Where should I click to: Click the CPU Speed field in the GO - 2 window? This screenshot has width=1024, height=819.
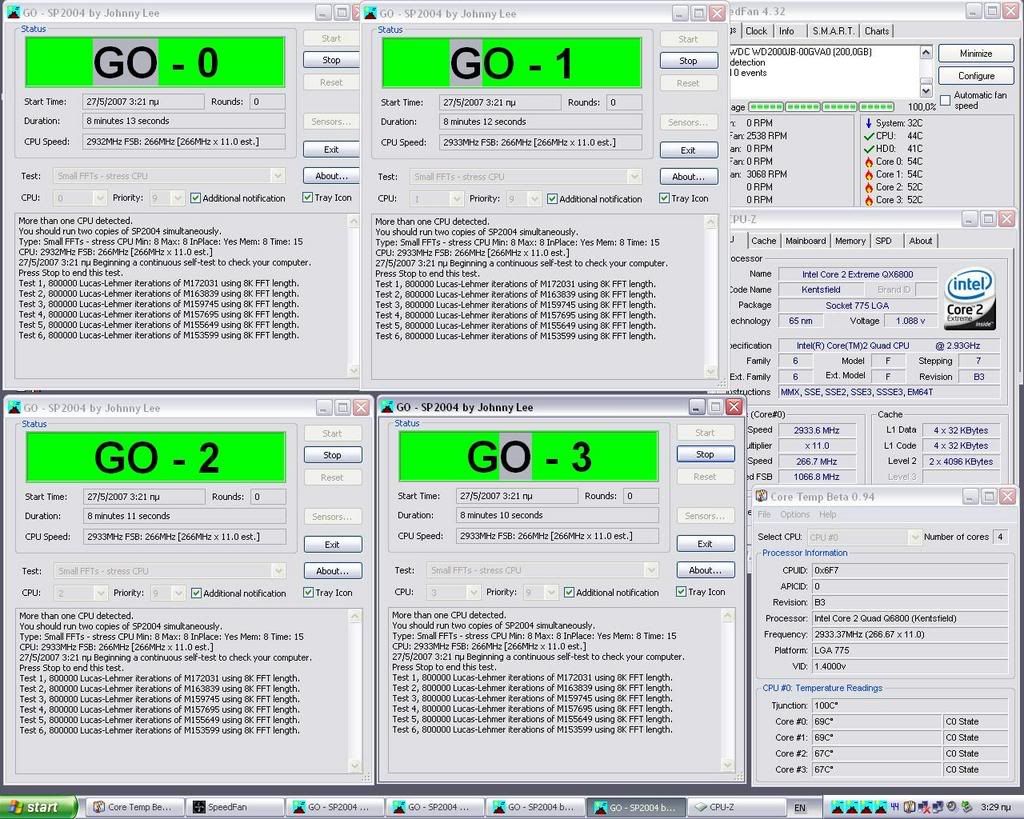click(184, 537)
